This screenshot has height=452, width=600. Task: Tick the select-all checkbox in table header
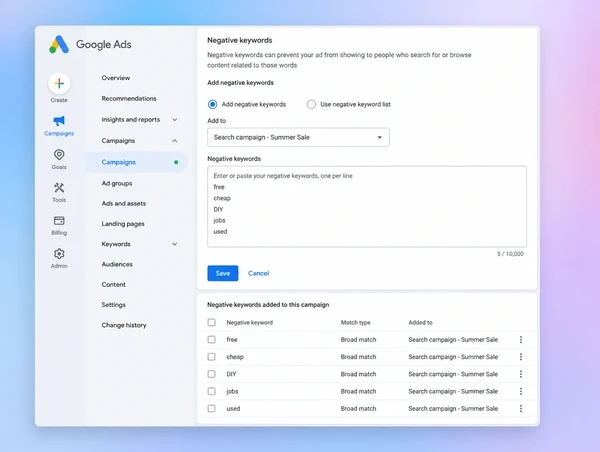[x=212, y=322]
